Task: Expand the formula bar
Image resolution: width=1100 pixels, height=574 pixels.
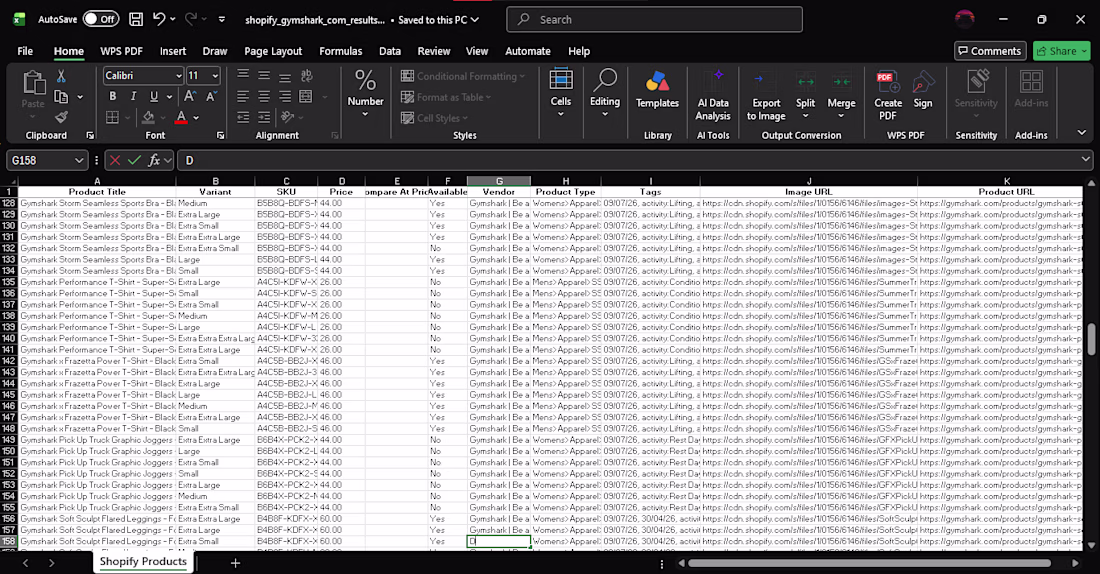Action: coord(1085,159)
